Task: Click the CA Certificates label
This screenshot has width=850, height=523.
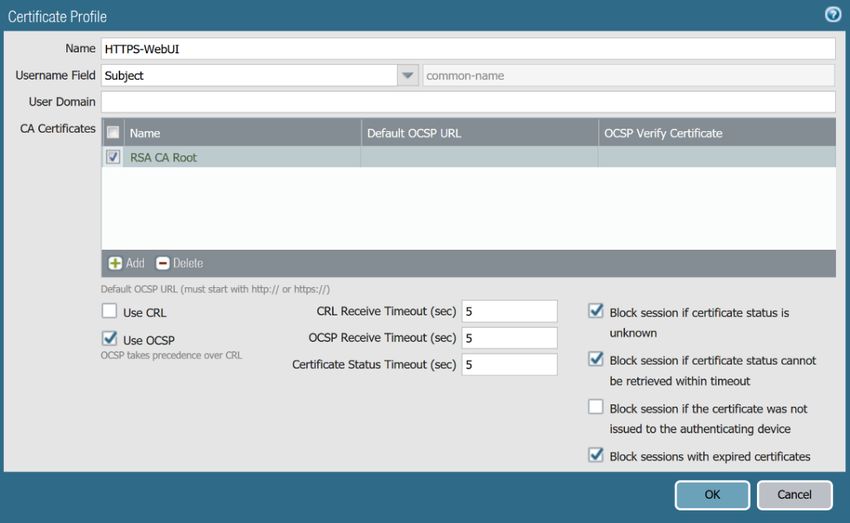Action: pos(57,128)
